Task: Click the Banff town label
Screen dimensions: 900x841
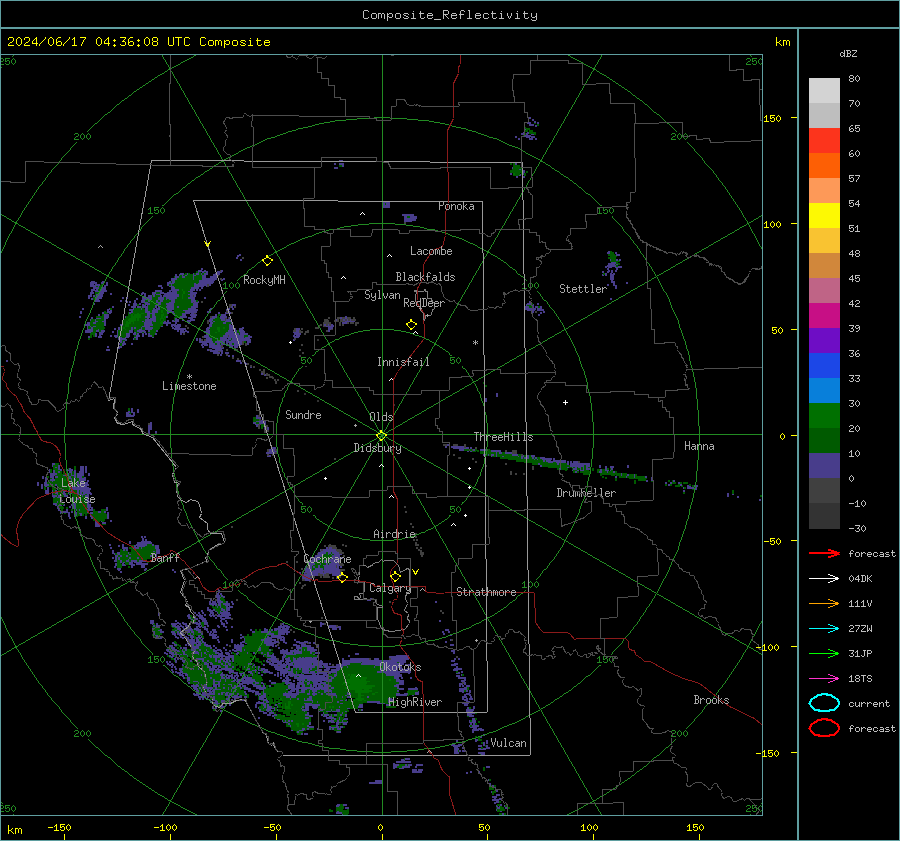Action: (x=165, y=558)
